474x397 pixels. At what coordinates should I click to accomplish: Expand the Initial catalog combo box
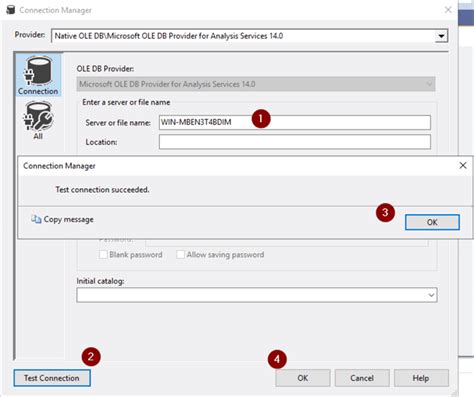click(431, 295)
